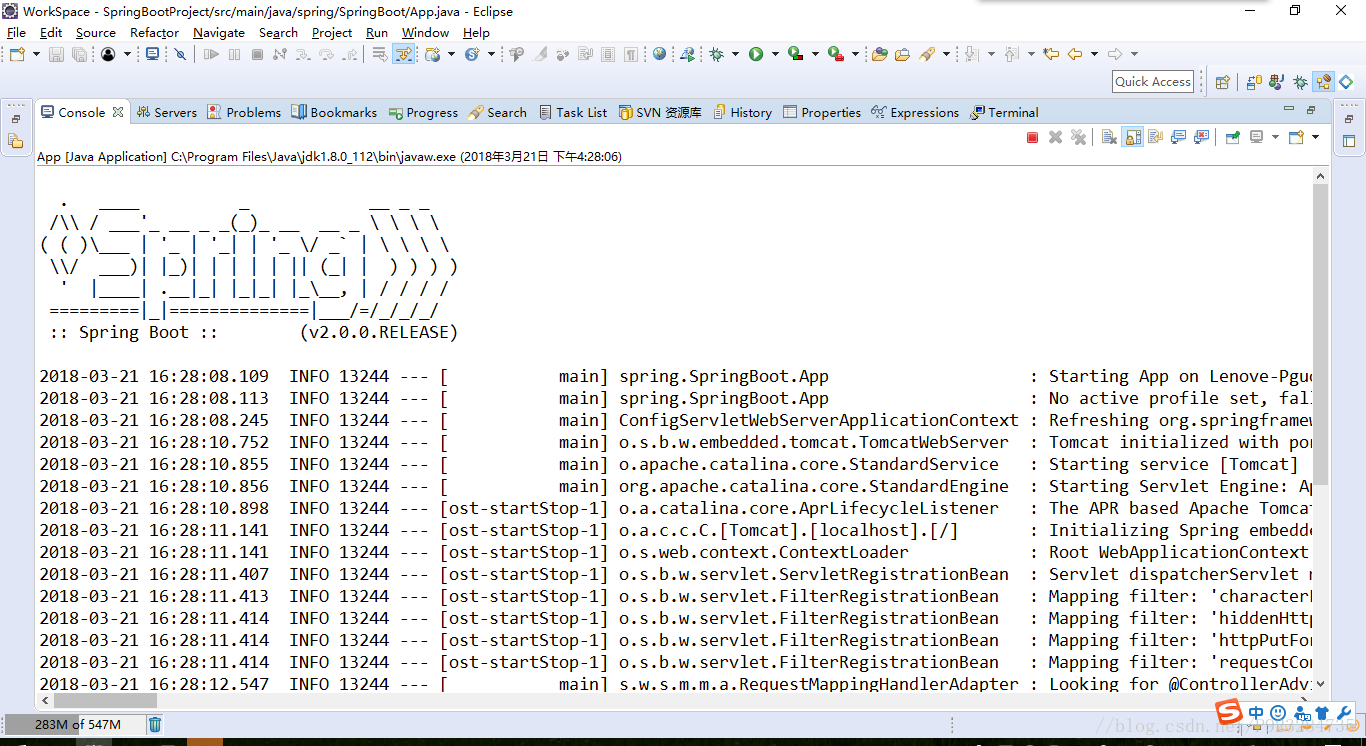Expand the Back history dropdown arrow

pyautogui.click(x=1094, y=54)
